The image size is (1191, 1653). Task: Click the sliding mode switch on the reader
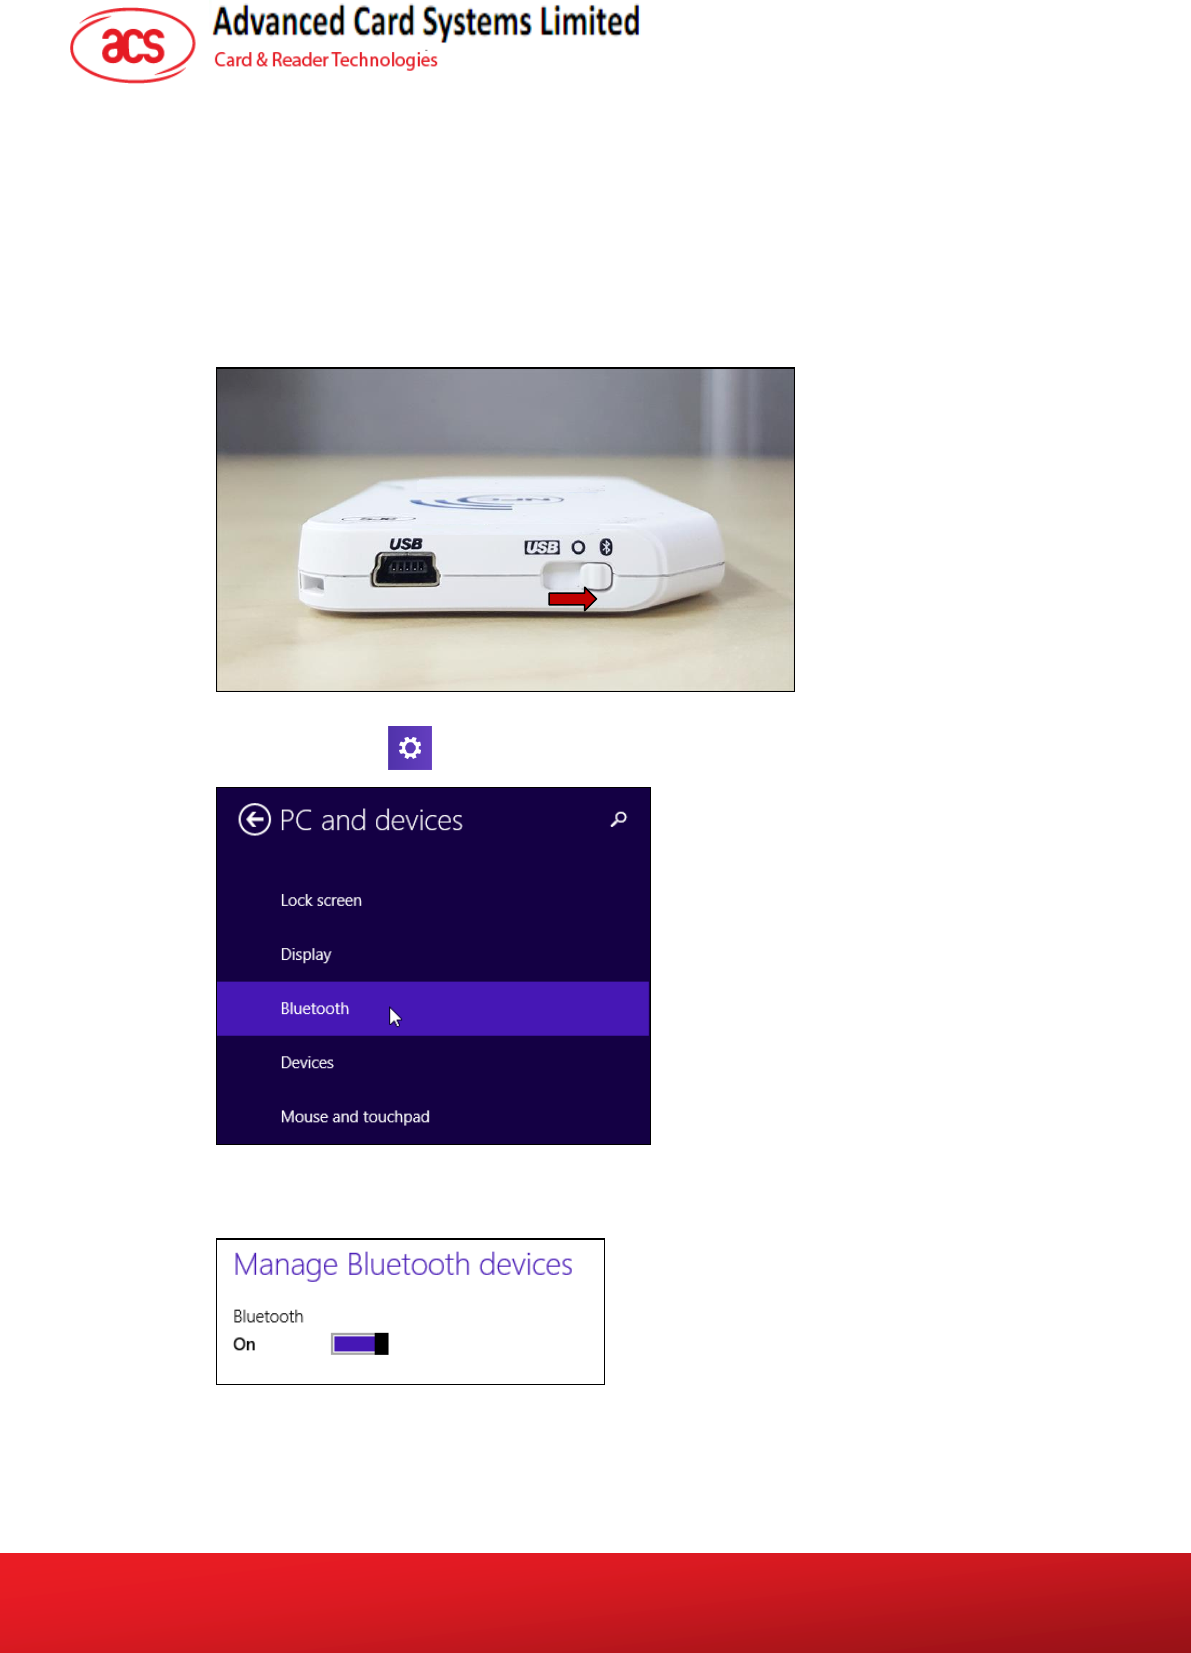(577, 577)
